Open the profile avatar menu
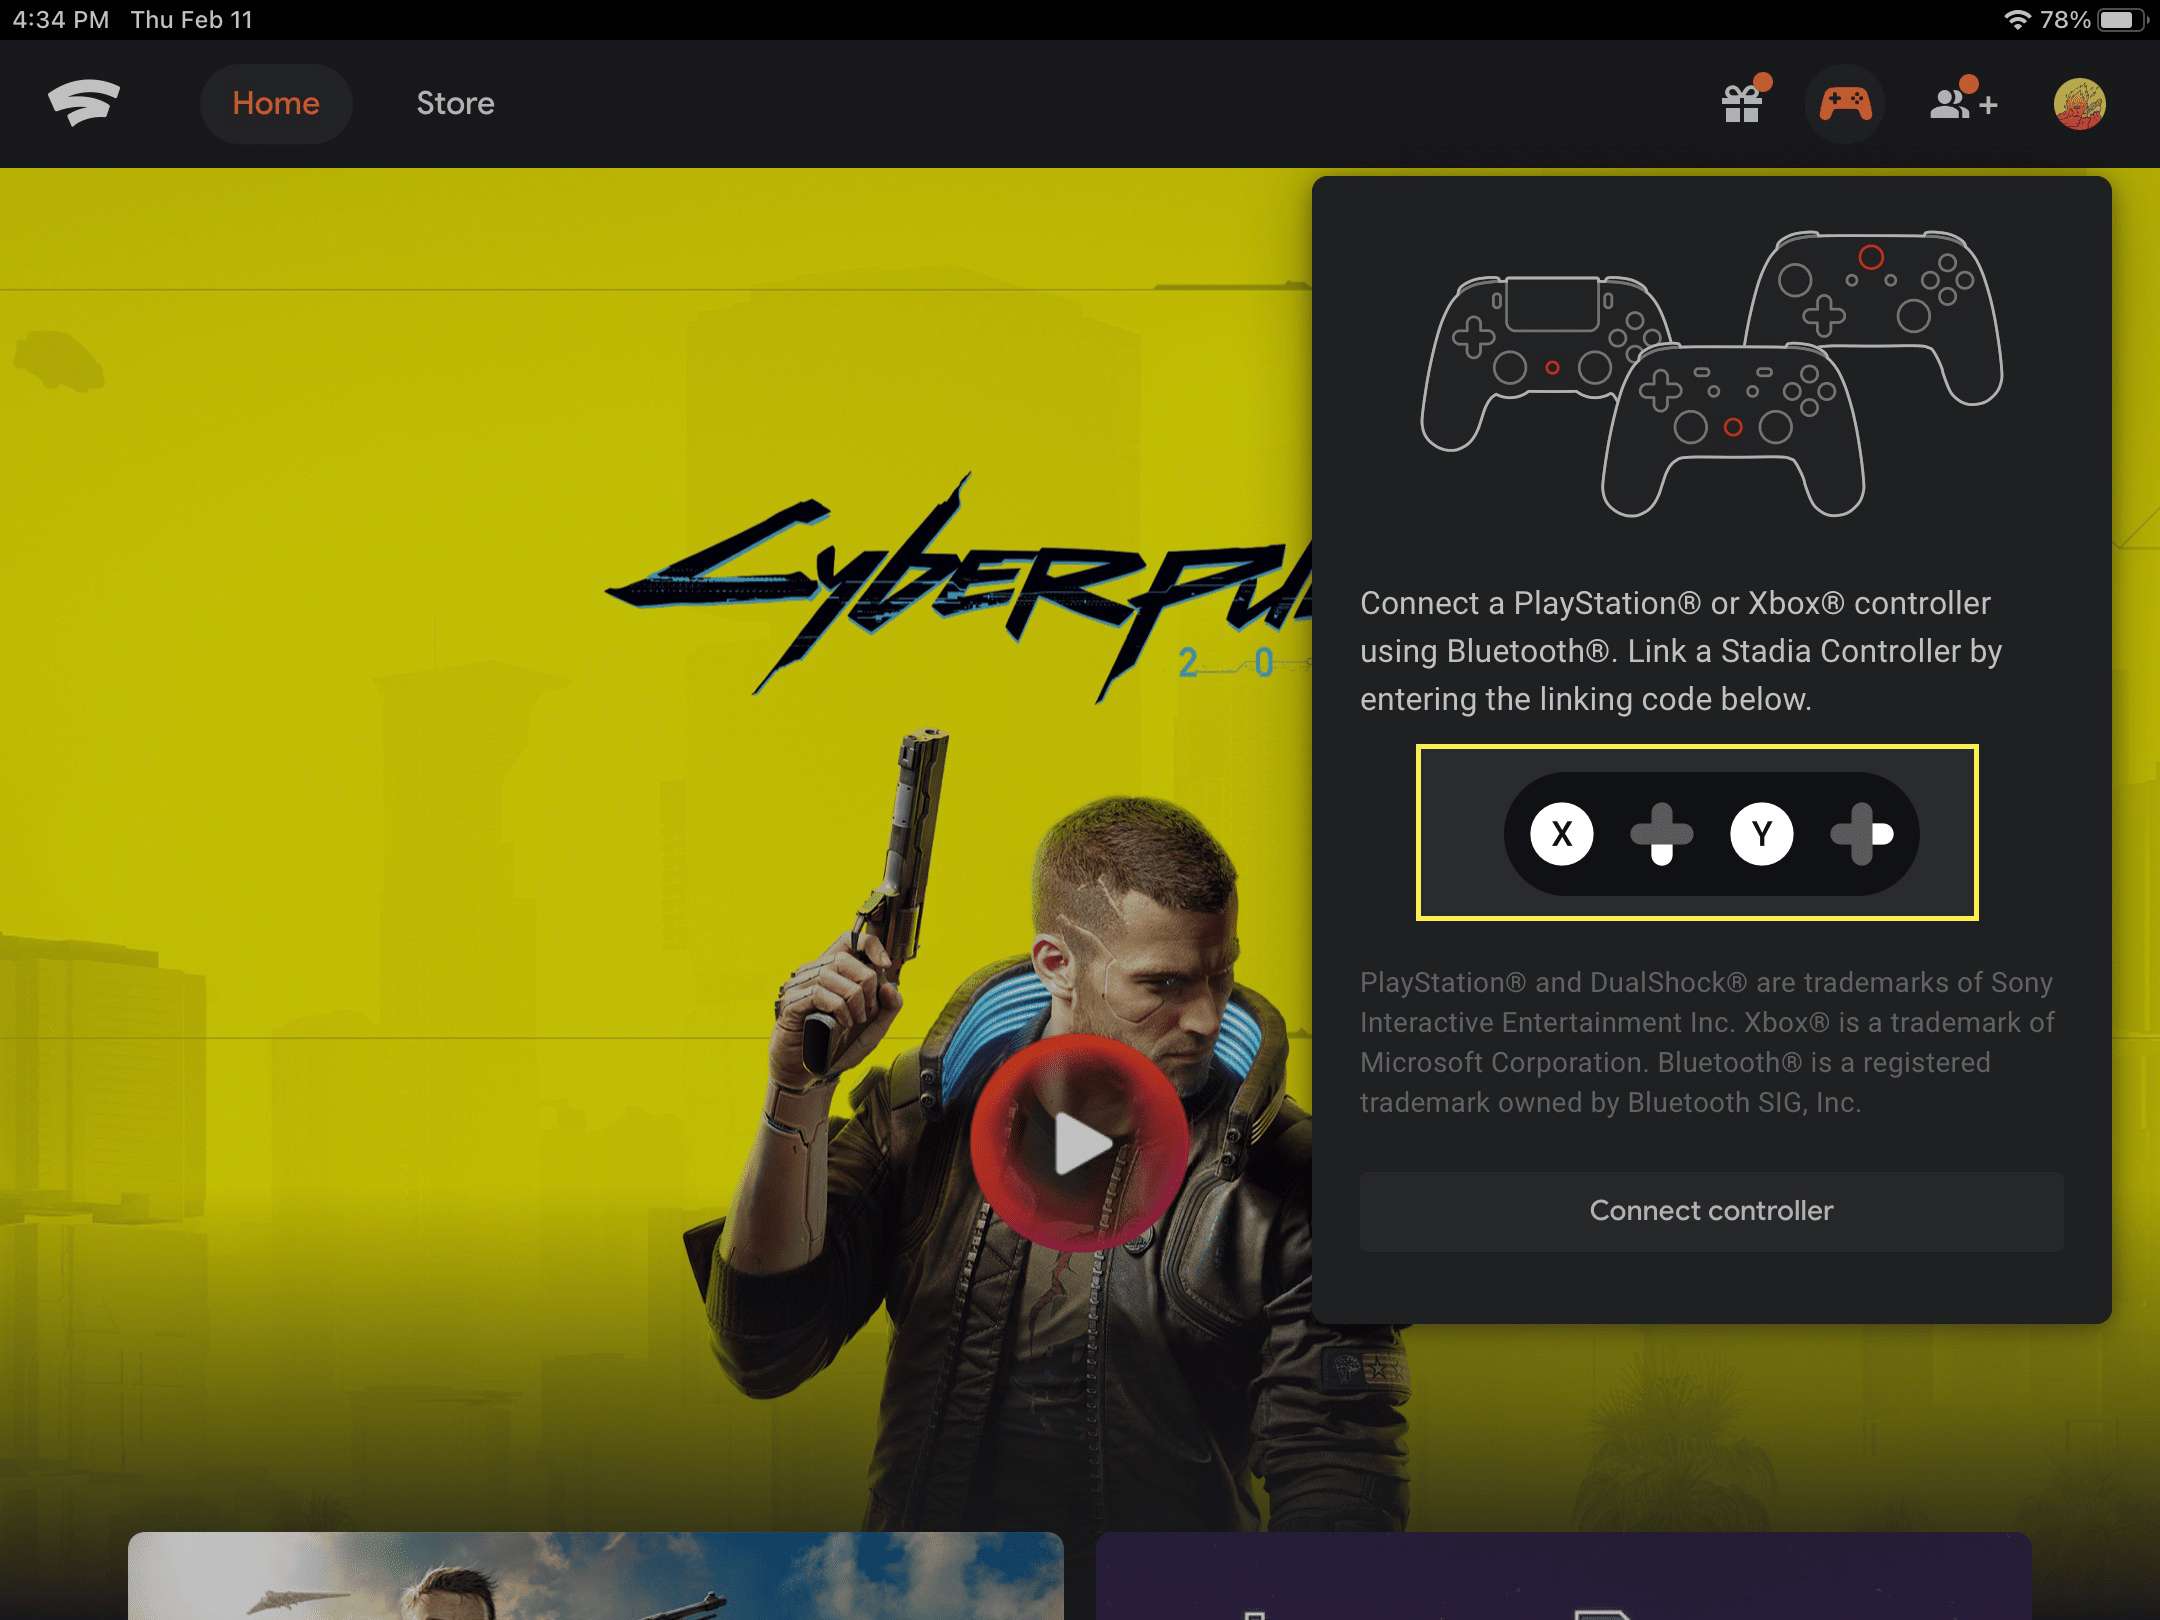Screen dimensions: 2160x1620 pyautogui.click(x=2079, y=103)
